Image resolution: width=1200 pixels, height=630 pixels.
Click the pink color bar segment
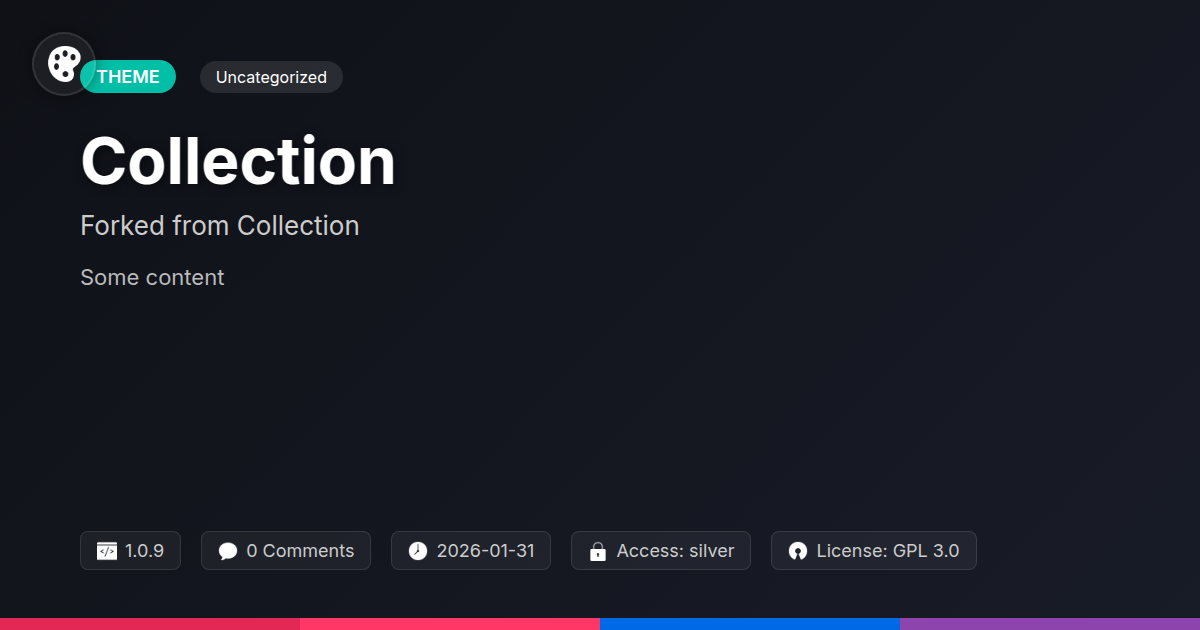point(450,623)
